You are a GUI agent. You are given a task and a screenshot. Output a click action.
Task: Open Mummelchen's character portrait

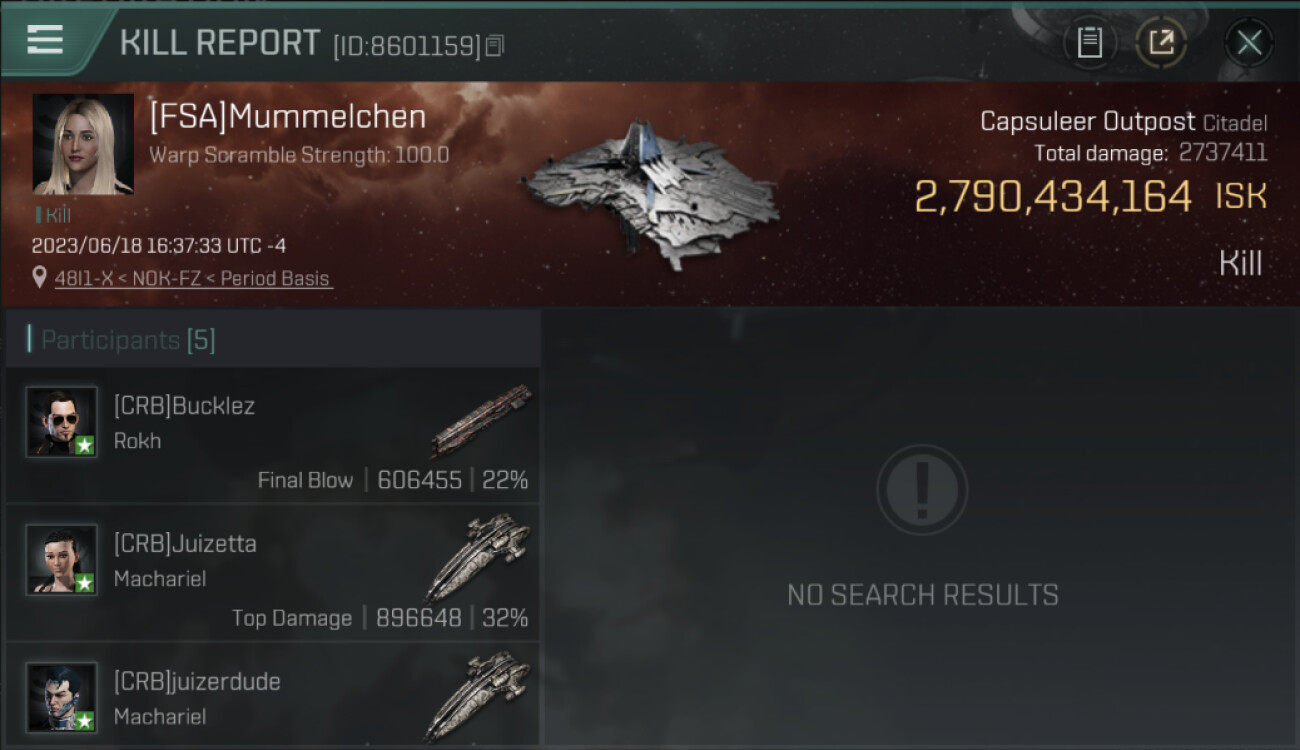(x=83, y=144)
